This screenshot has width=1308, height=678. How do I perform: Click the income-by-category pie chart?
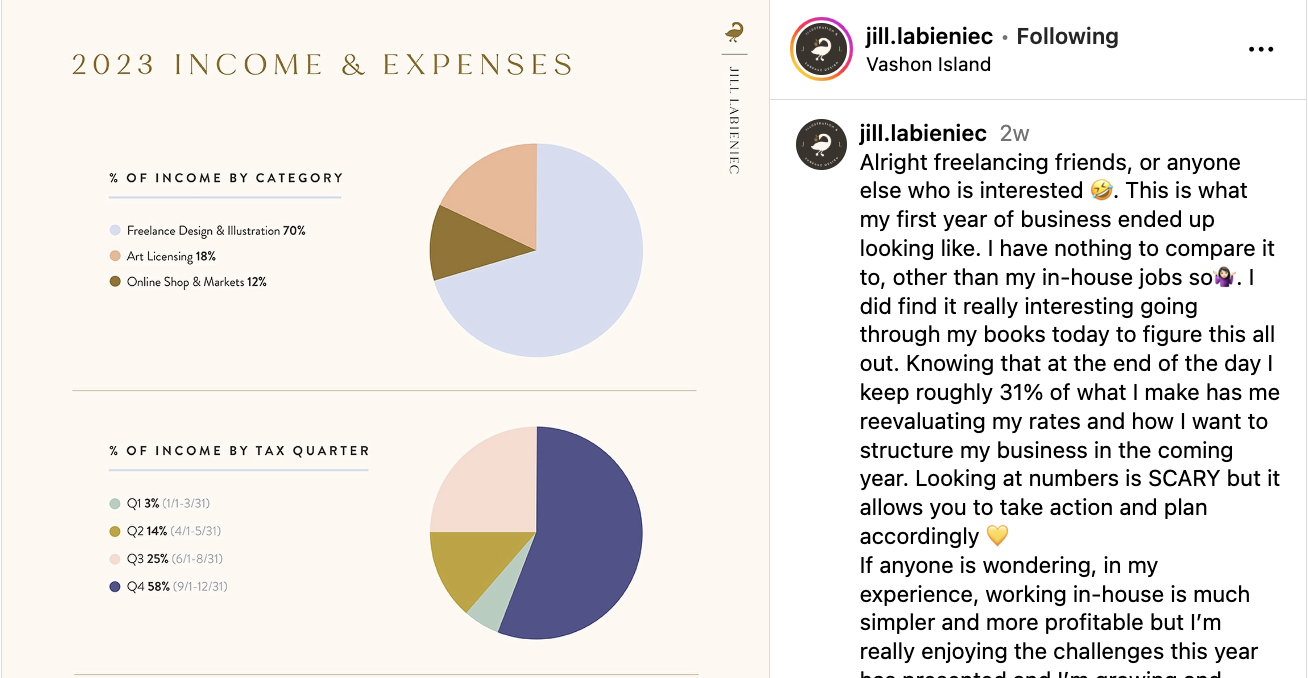pos(536,248)
